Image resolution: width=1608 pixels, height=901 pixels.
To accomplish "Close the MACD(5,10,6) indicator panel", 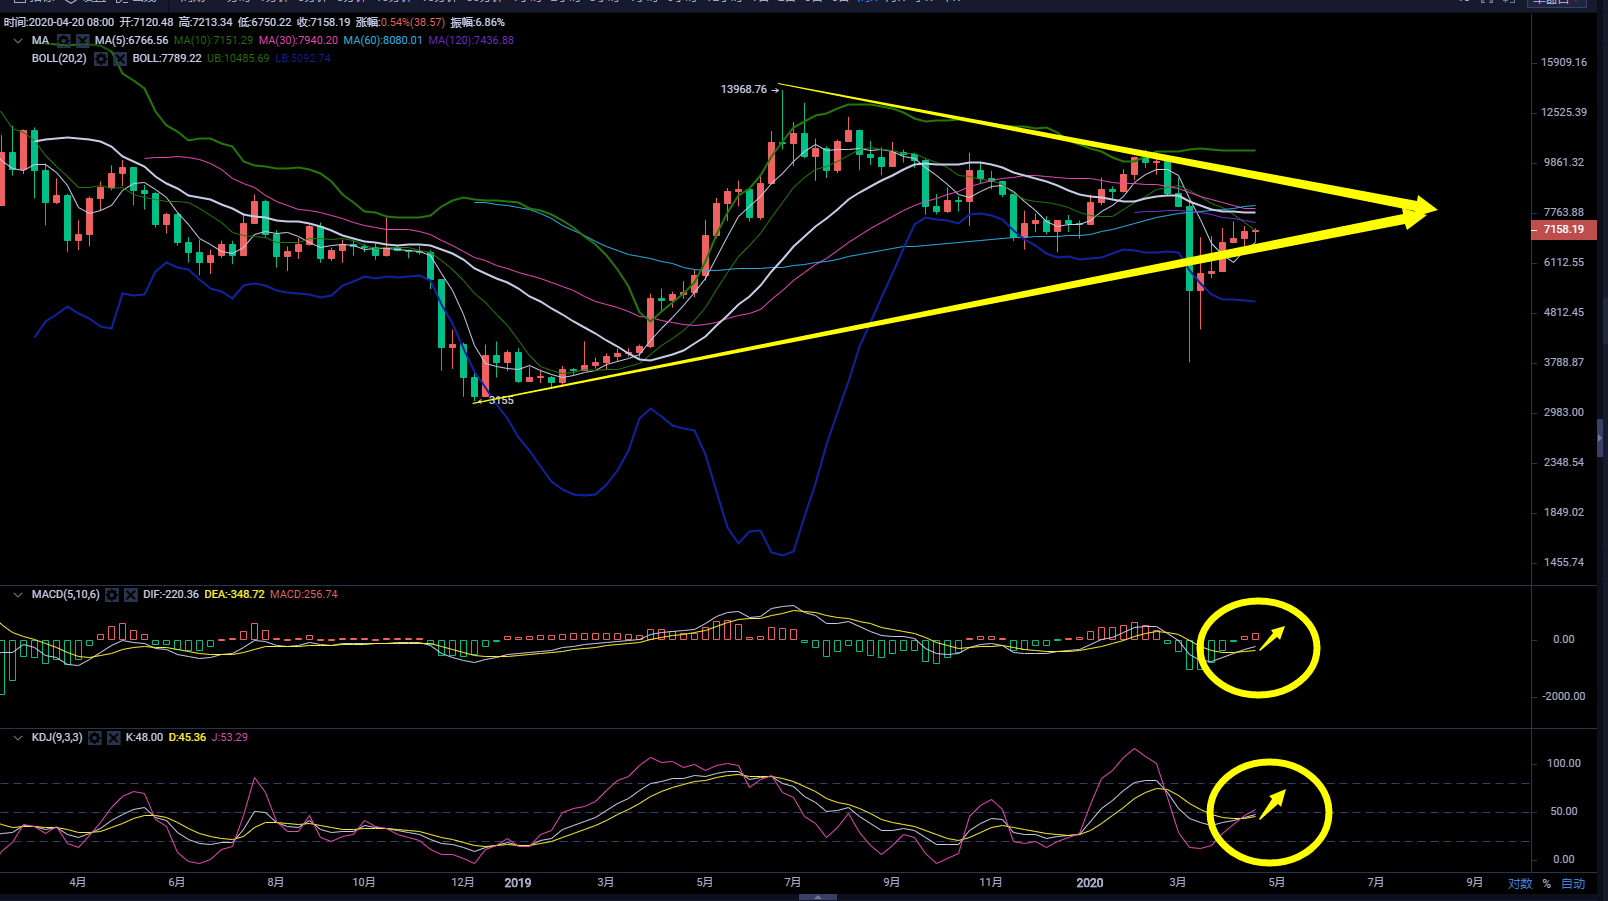I will [130, 595].
